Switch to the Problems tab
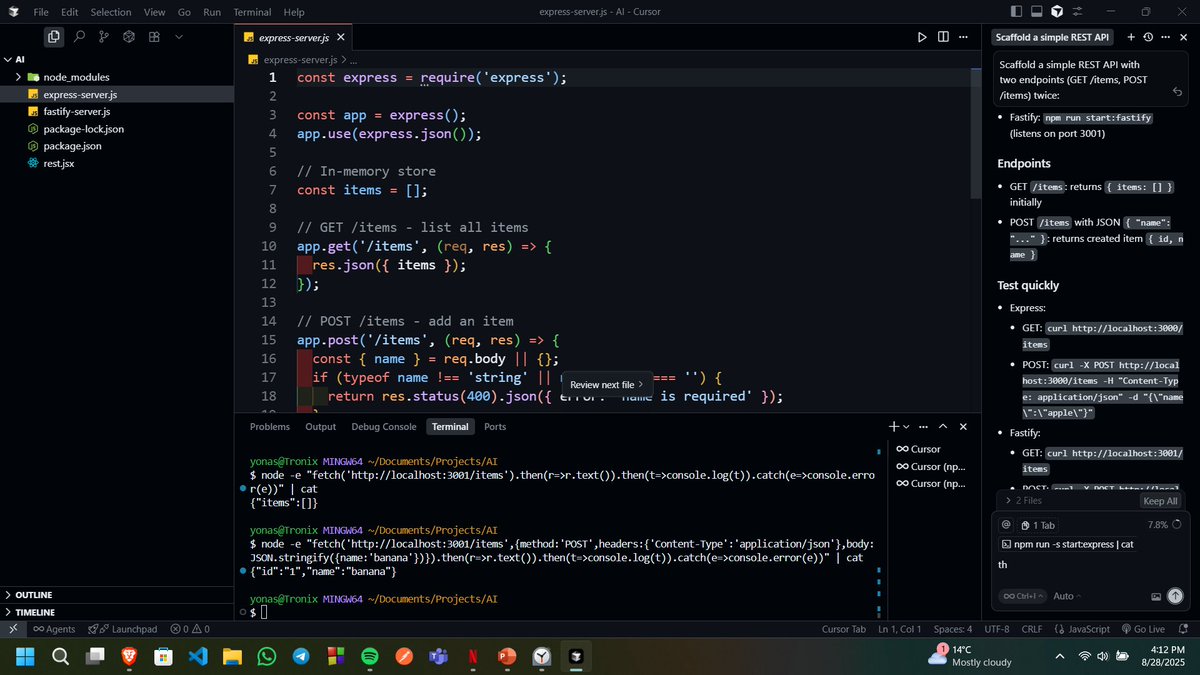This screenshot has height=675, width=1200. tap(270, 426)
